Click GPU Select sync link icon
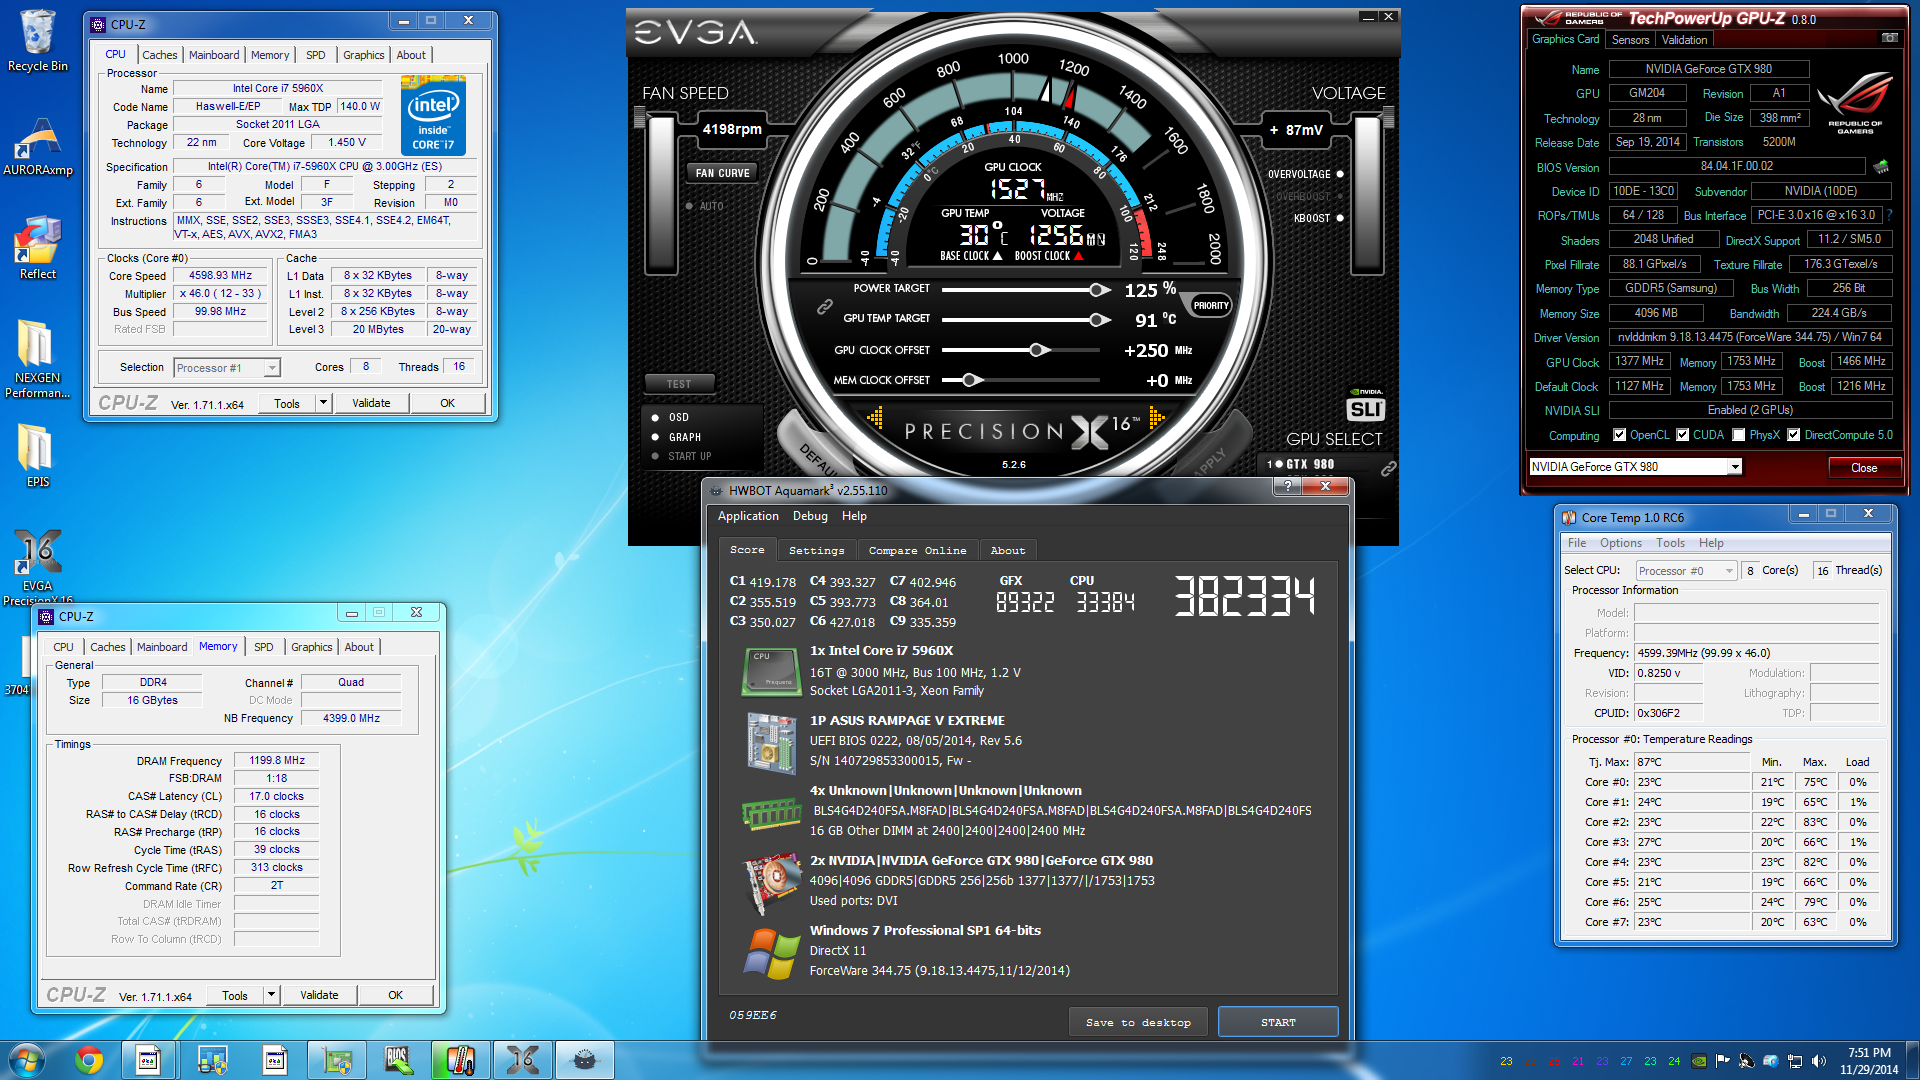 click(1388, 469)
